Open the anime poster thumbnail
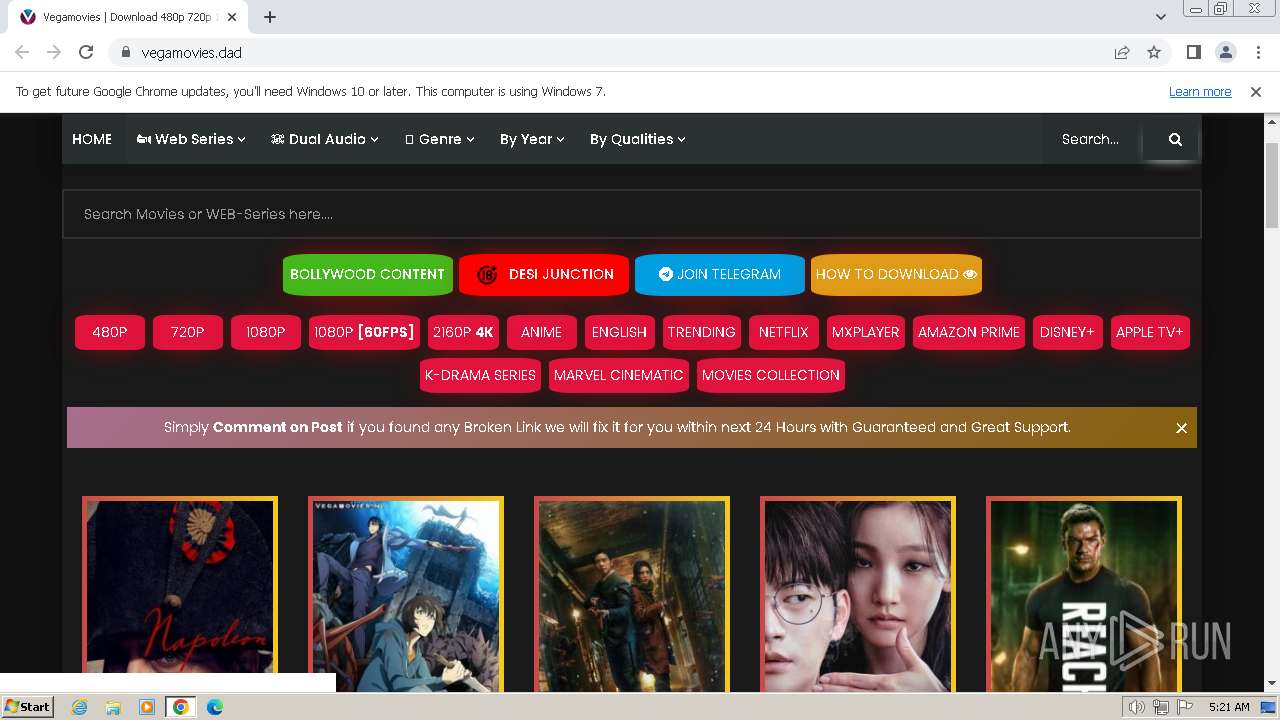Screen dimensions: 1280x720 tap(406, 594)
